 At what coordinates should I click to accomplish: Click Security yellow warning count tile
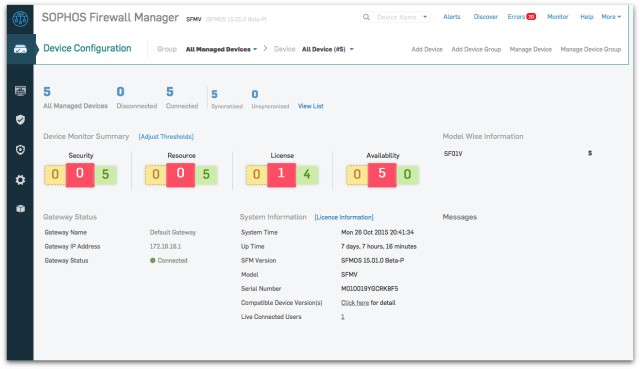55,175
